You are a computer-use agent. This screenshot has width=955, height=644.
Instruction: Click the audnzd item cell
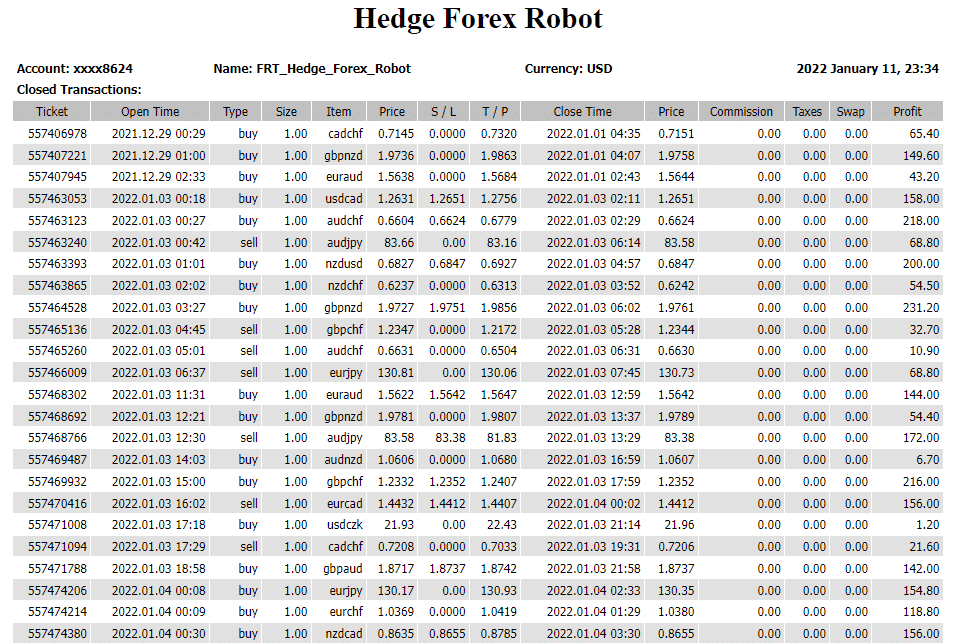tap(344, 460)
